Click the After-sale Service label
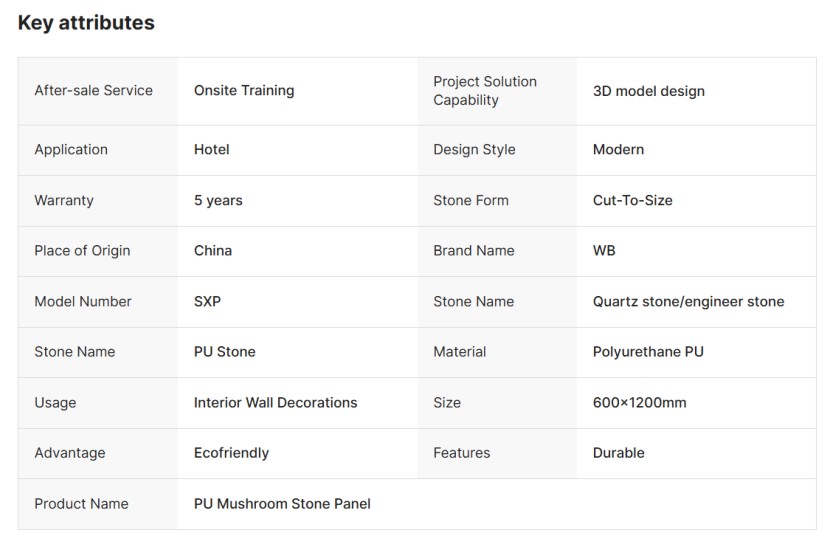 (94, 90)
